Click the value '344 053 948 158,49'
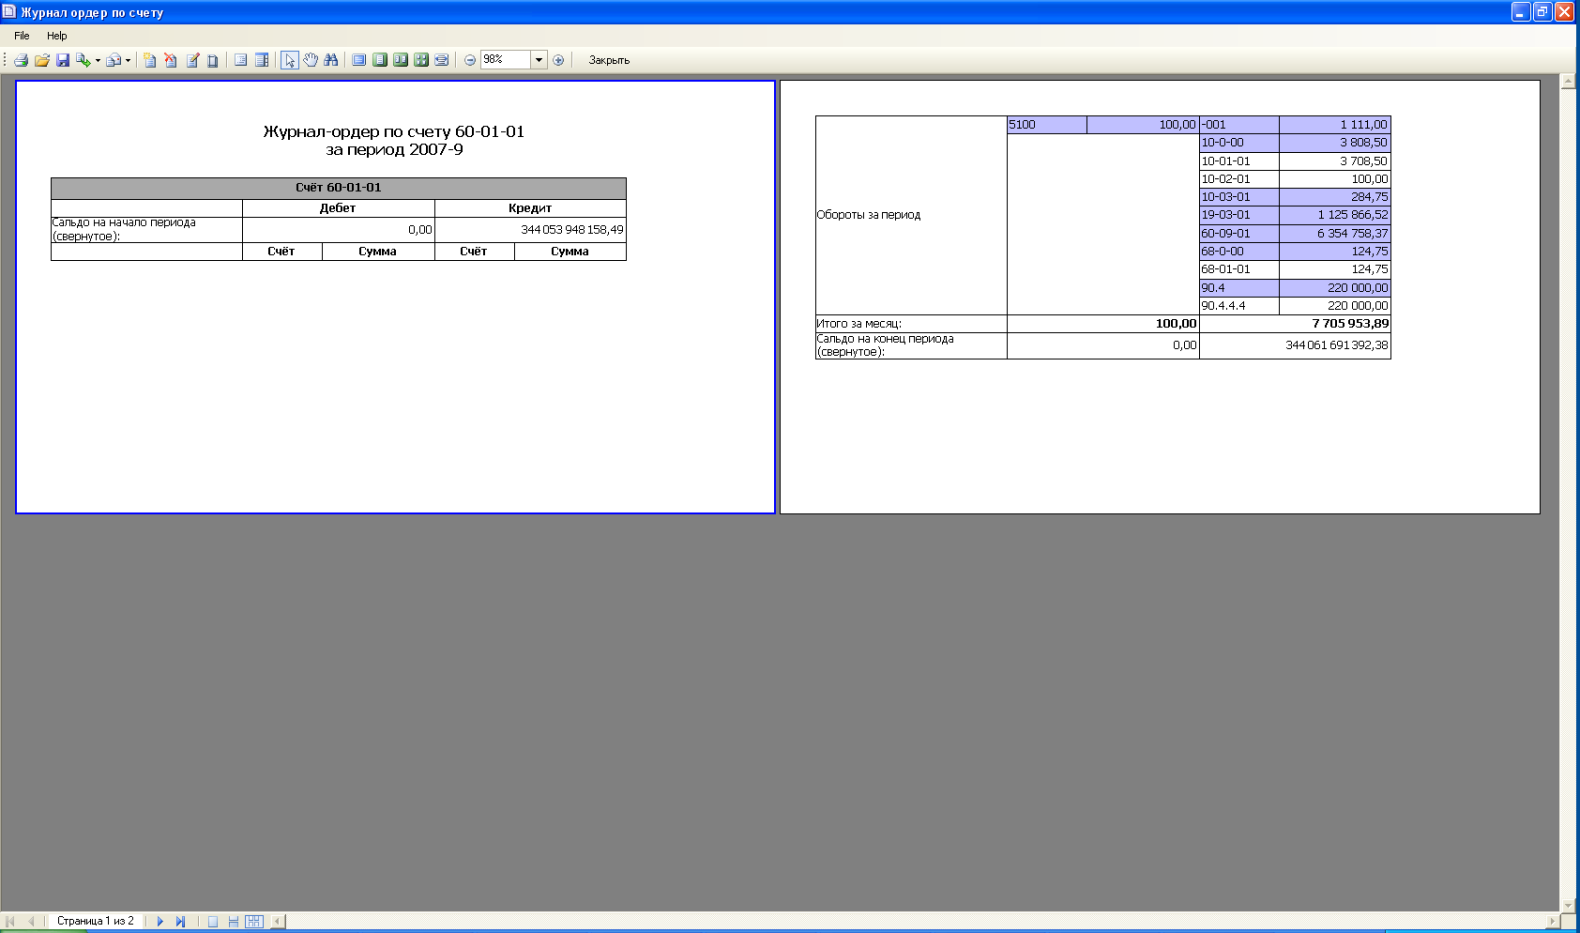Viewport: 1580px width, 933px height. click(x=572, y=230)
